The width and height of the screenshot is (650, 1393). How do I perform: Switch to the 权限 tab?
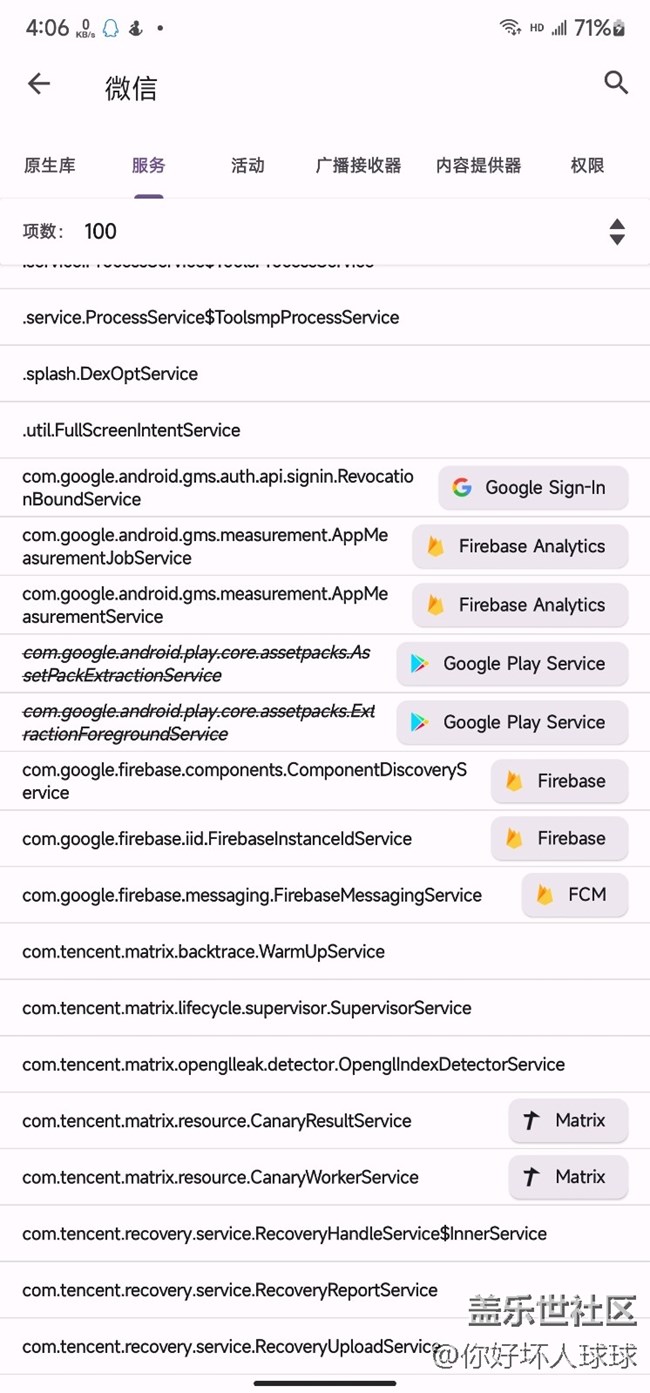[587, 166]
